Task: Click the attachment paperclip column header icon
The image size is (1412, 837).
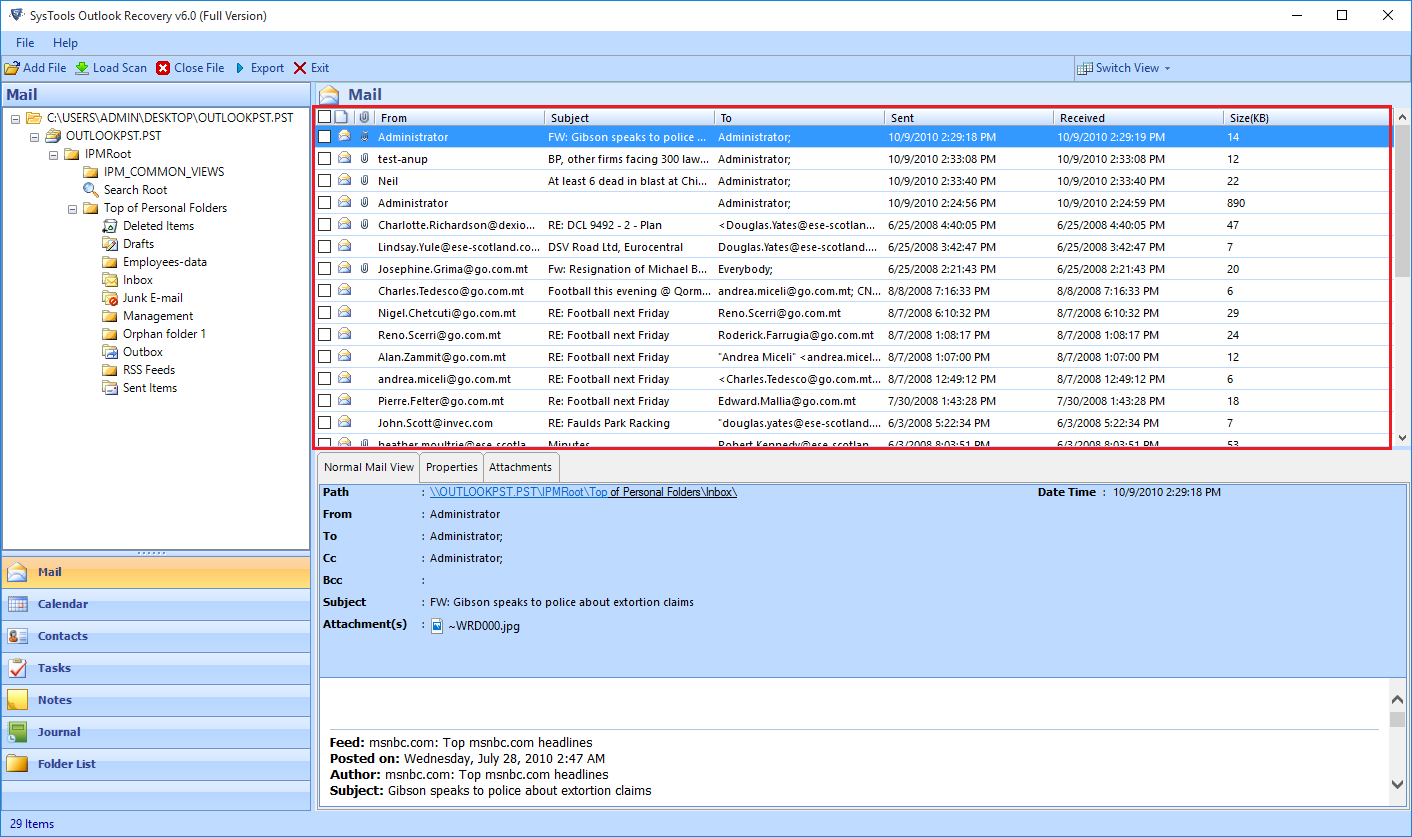Action: (364, 117)
